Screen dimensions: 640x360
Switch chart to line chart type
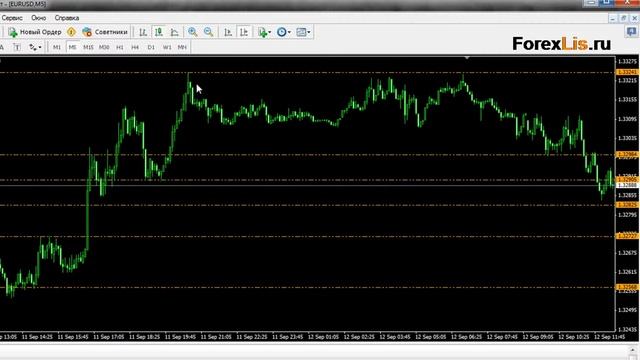click(x=175, y=32)
